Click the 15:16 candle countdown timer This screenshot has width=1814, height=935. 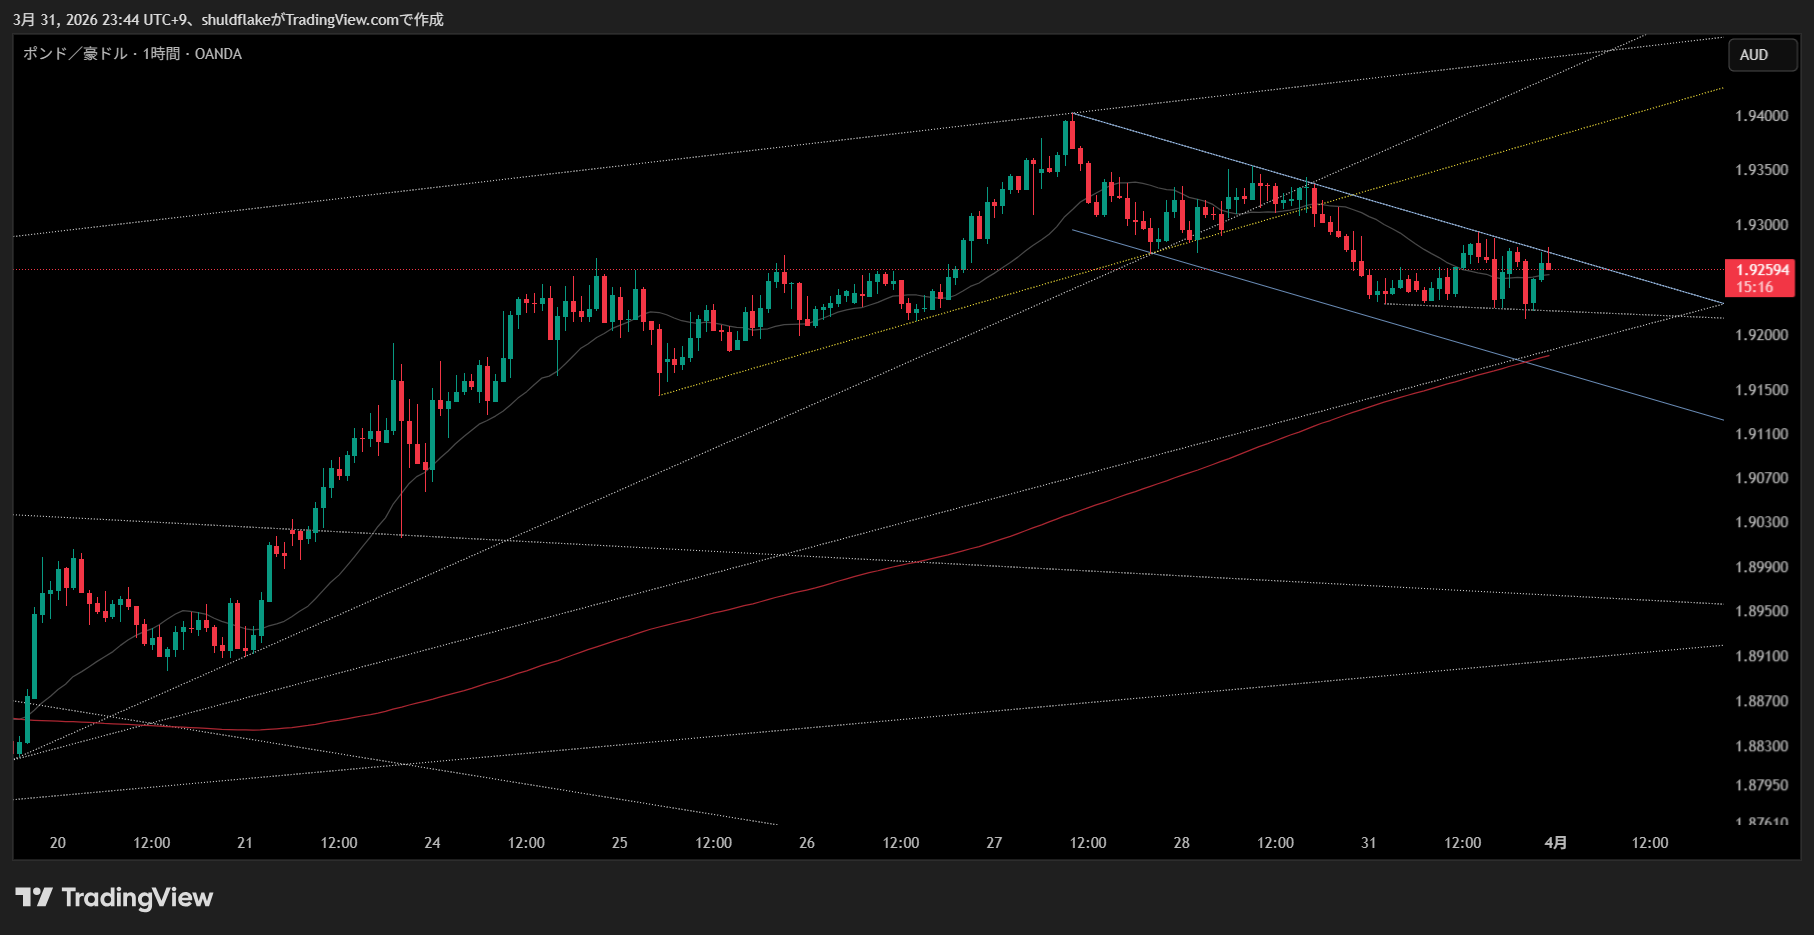tap(1755, 287)
